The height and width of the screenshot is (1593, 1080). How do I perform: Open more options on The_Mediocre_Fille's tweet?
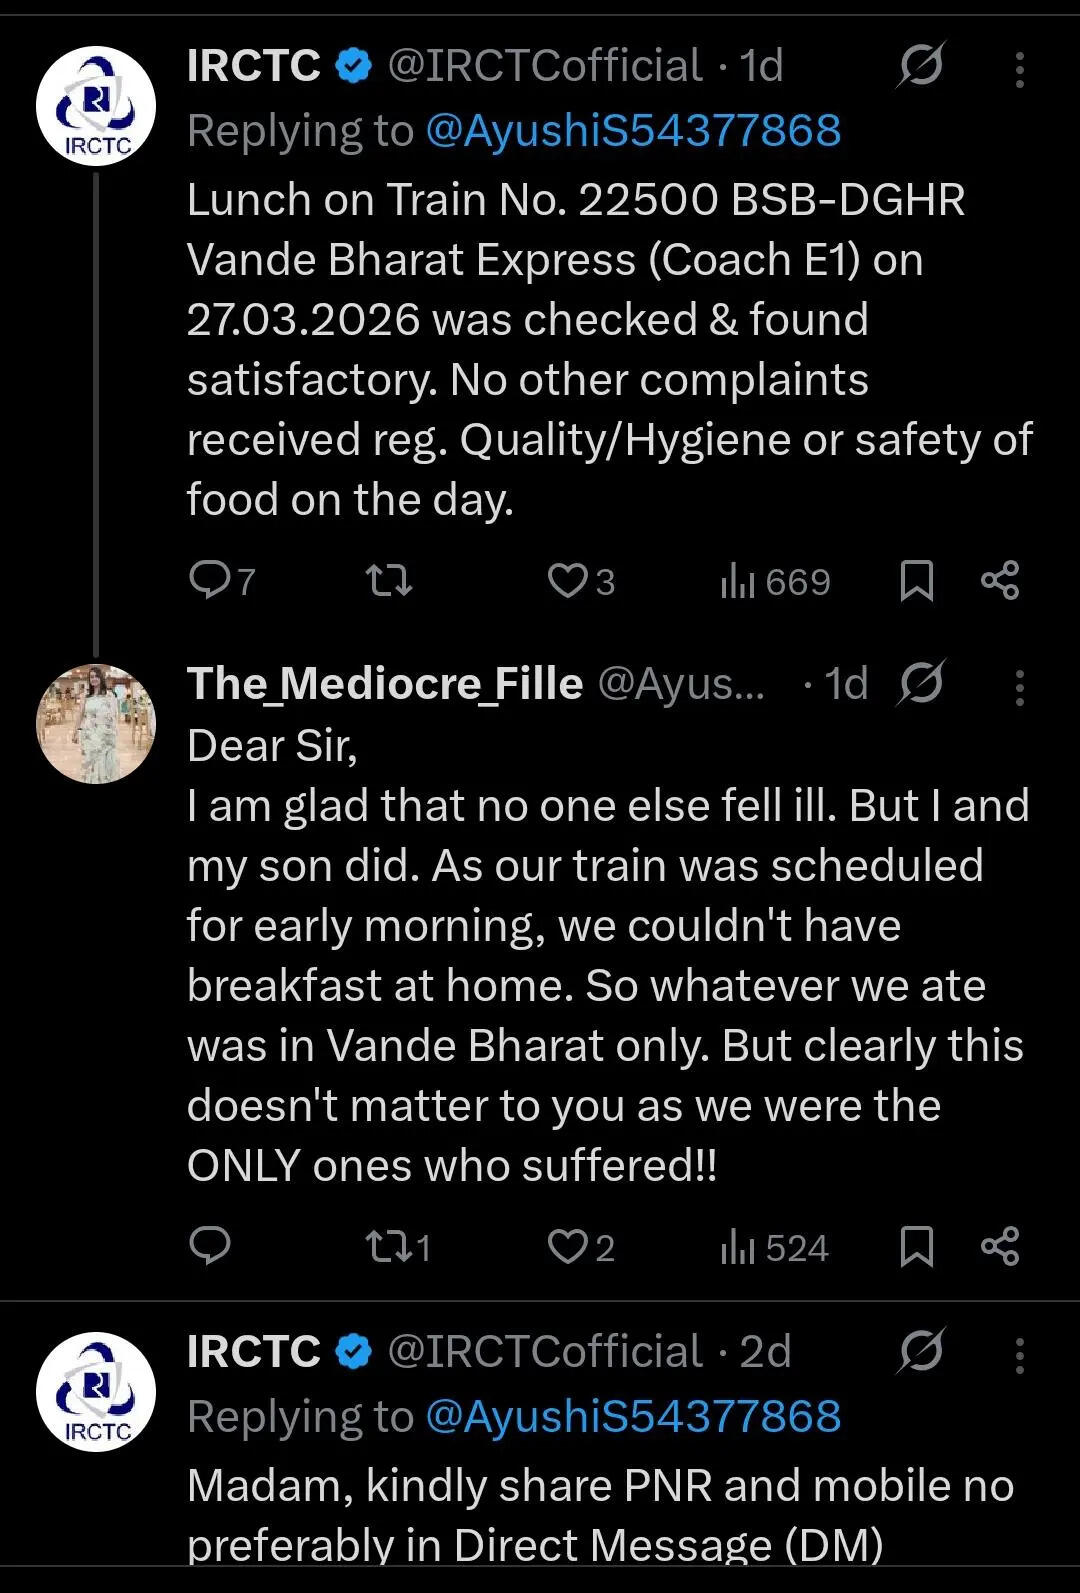coord(1019,687)
